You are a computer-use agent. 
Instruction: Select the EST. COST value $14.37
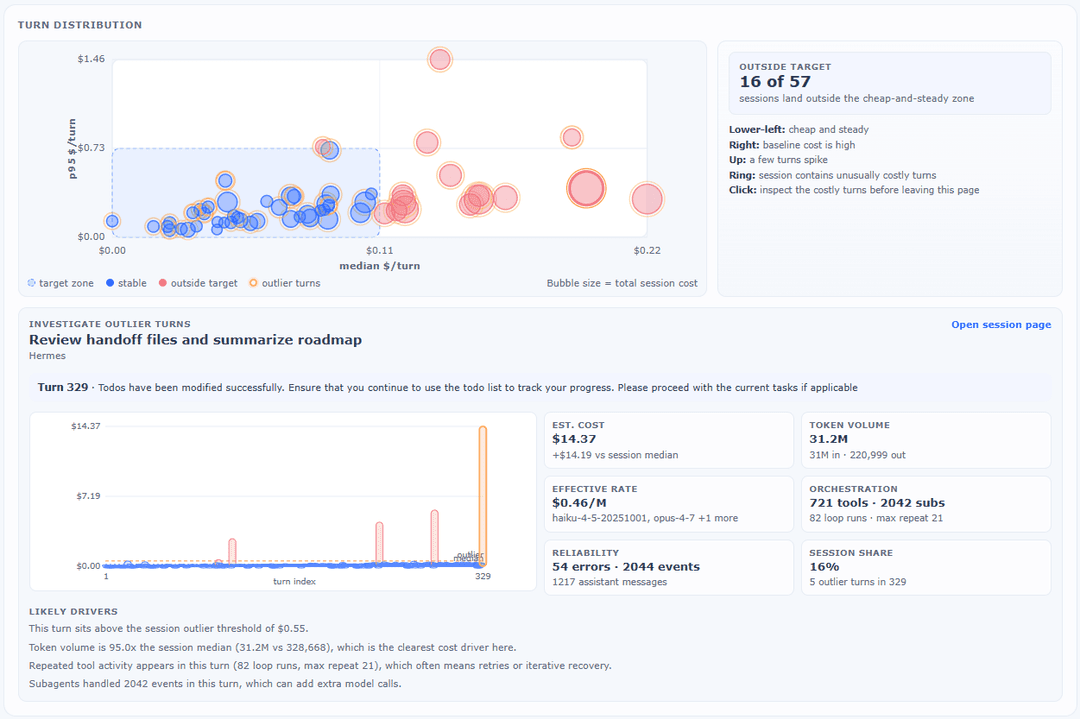574,439
